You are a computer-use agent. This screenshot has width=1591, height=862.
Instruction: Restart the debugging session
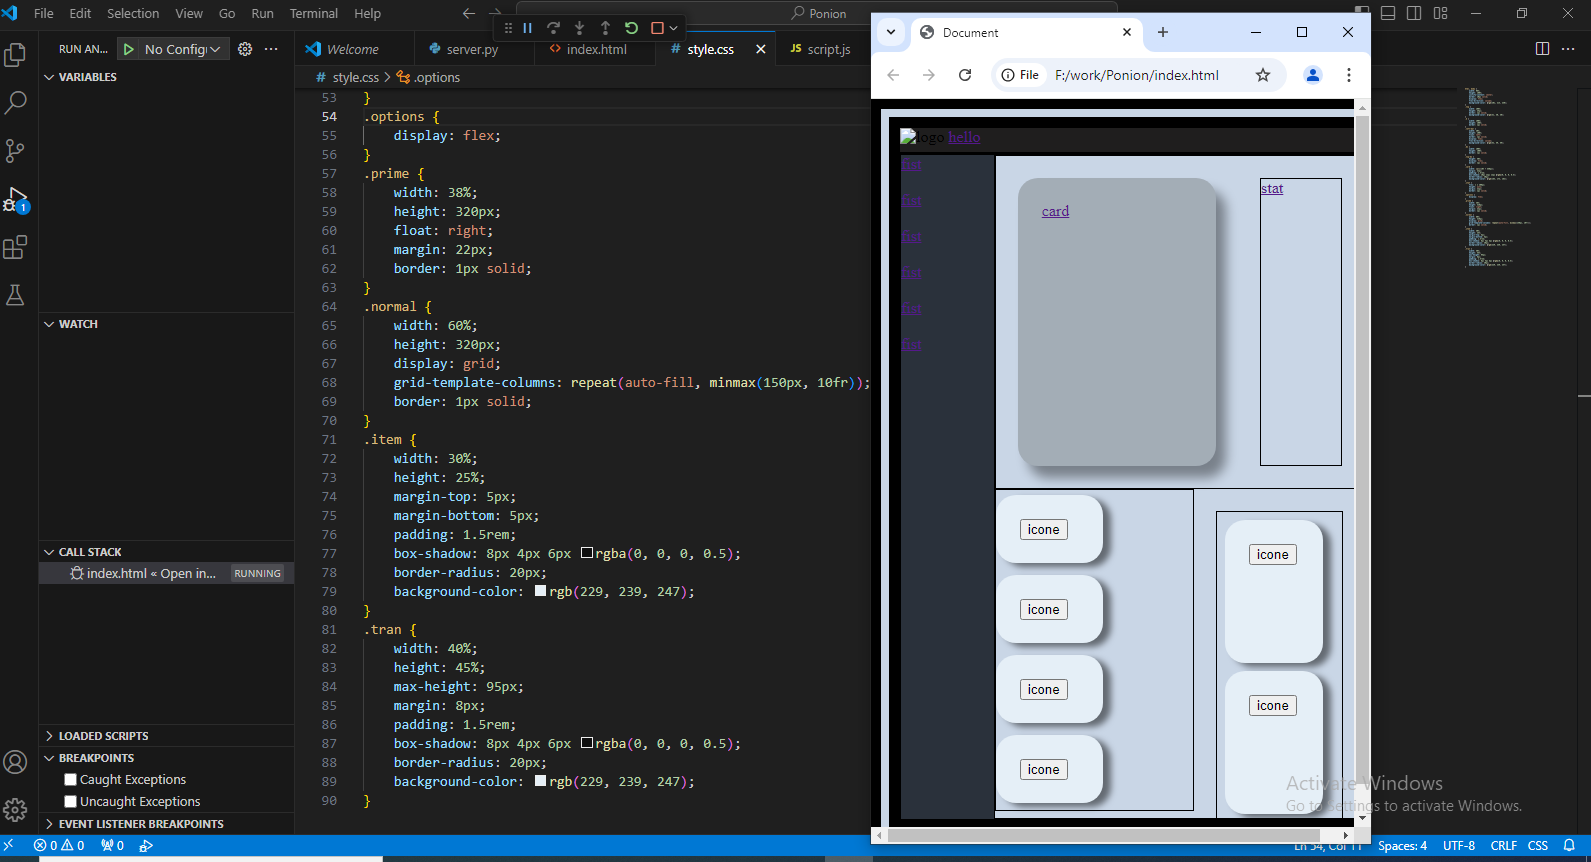click(x=631, y=28)
